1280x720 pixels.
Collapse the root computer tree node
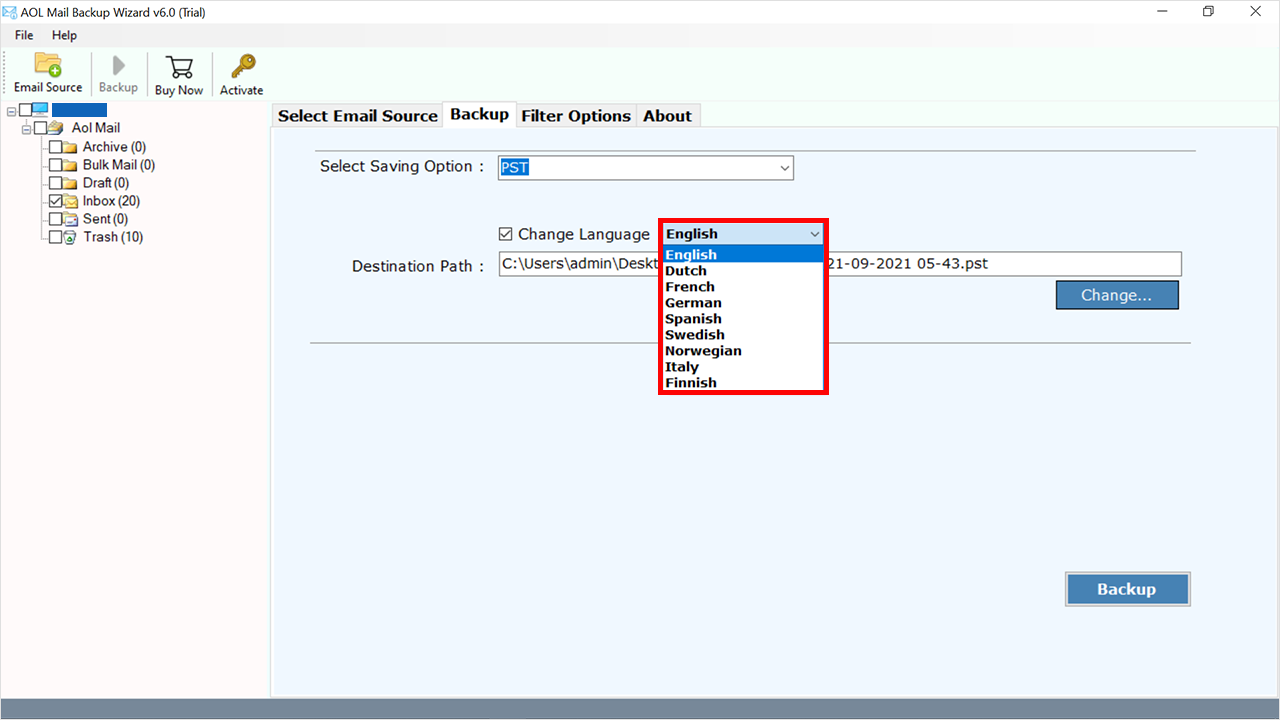tap(11, 110)
